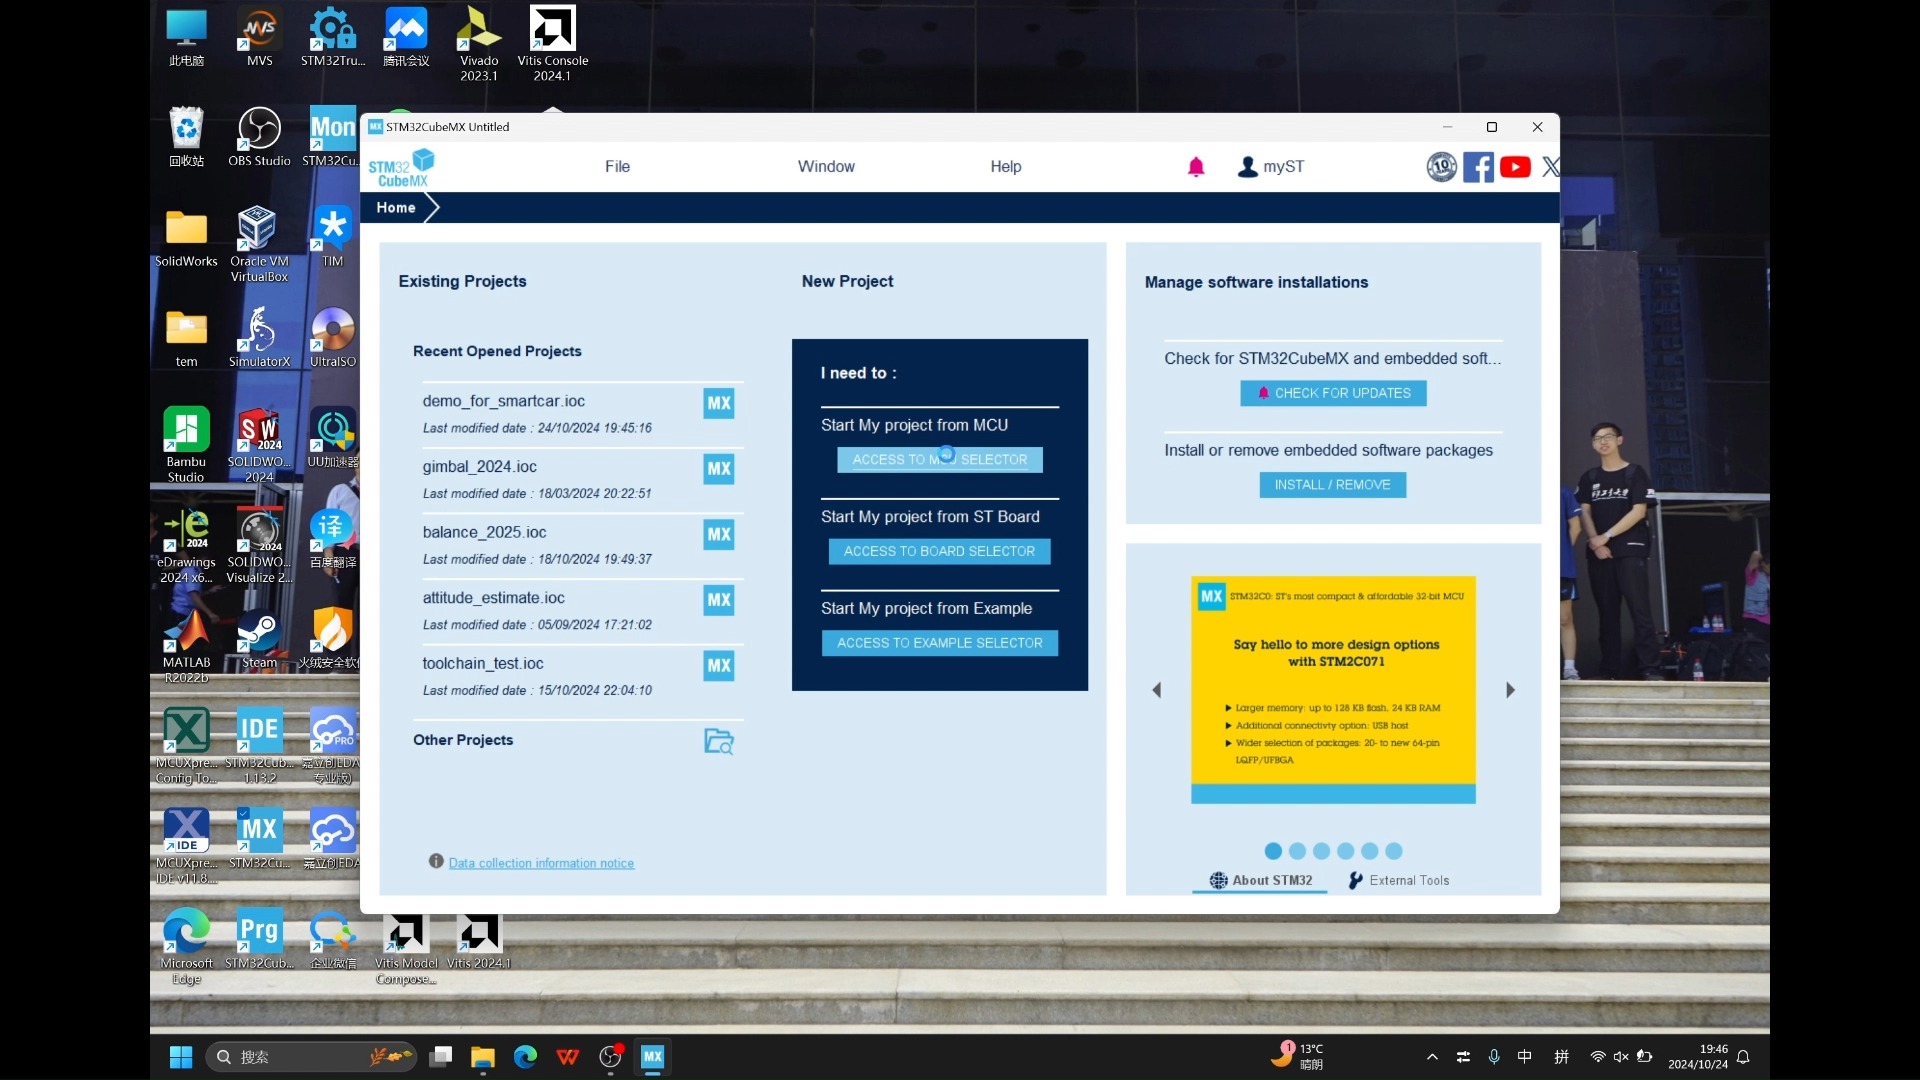Browse Other Projects folder icon
The width and height of the screenshot is (1920, 1080).
point(719,741)
